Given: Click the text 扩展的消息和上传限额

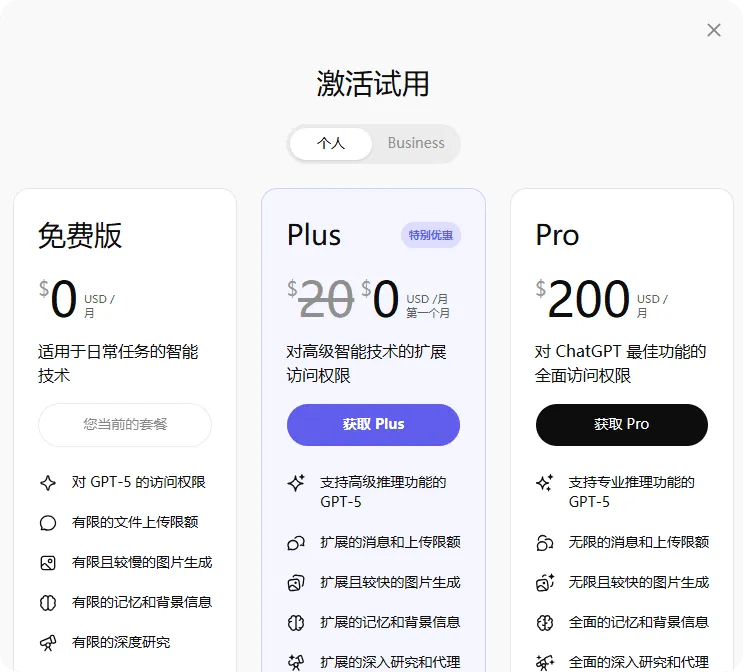Looking at the screenshot, I should [x=390, y=542].
